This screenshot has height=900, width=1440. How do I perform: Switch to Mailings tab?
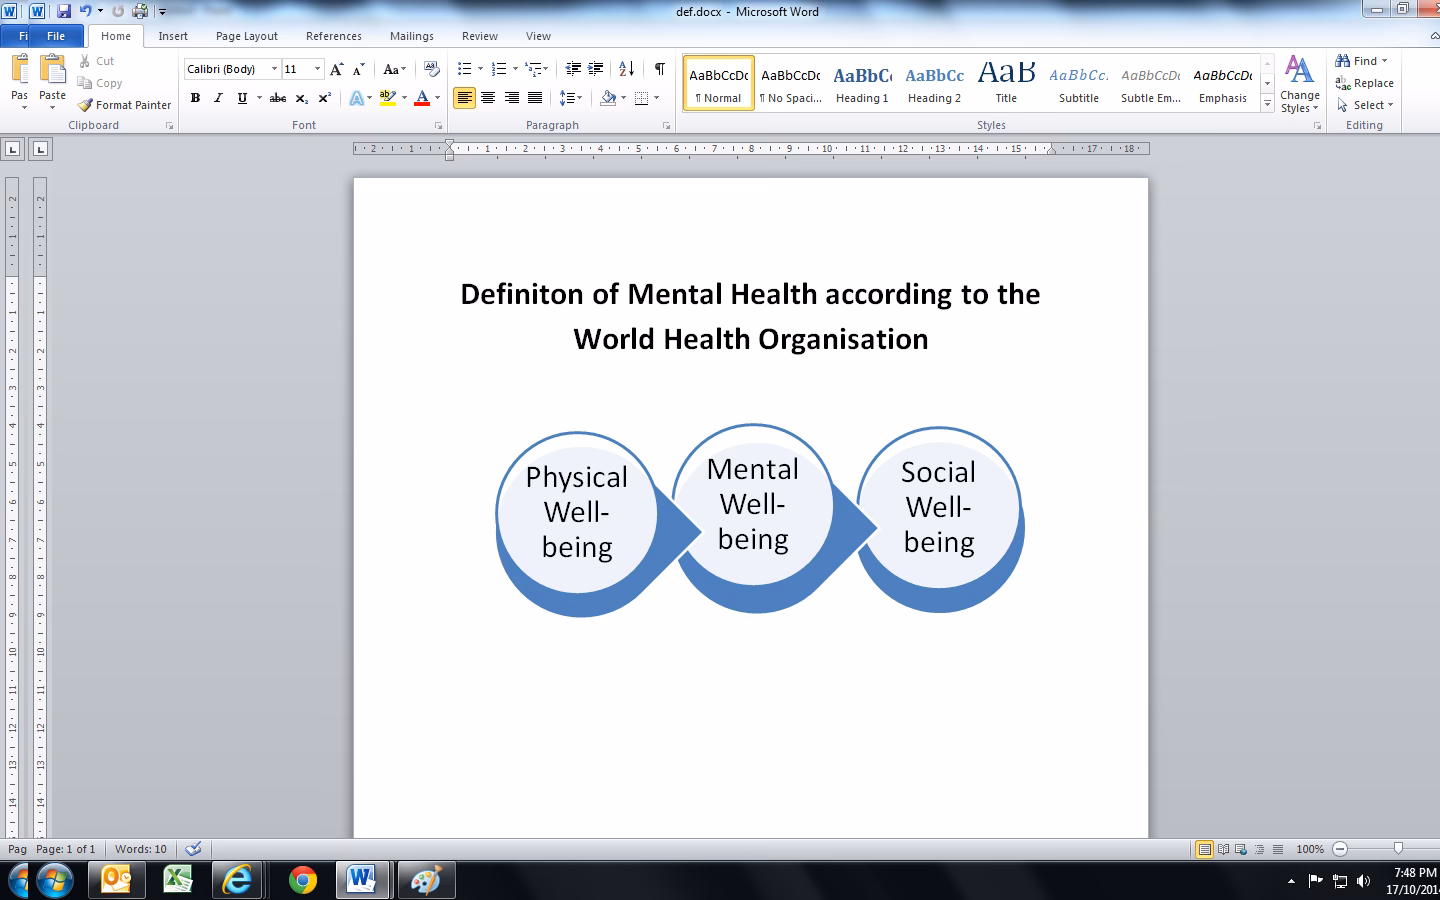(412, 36)
